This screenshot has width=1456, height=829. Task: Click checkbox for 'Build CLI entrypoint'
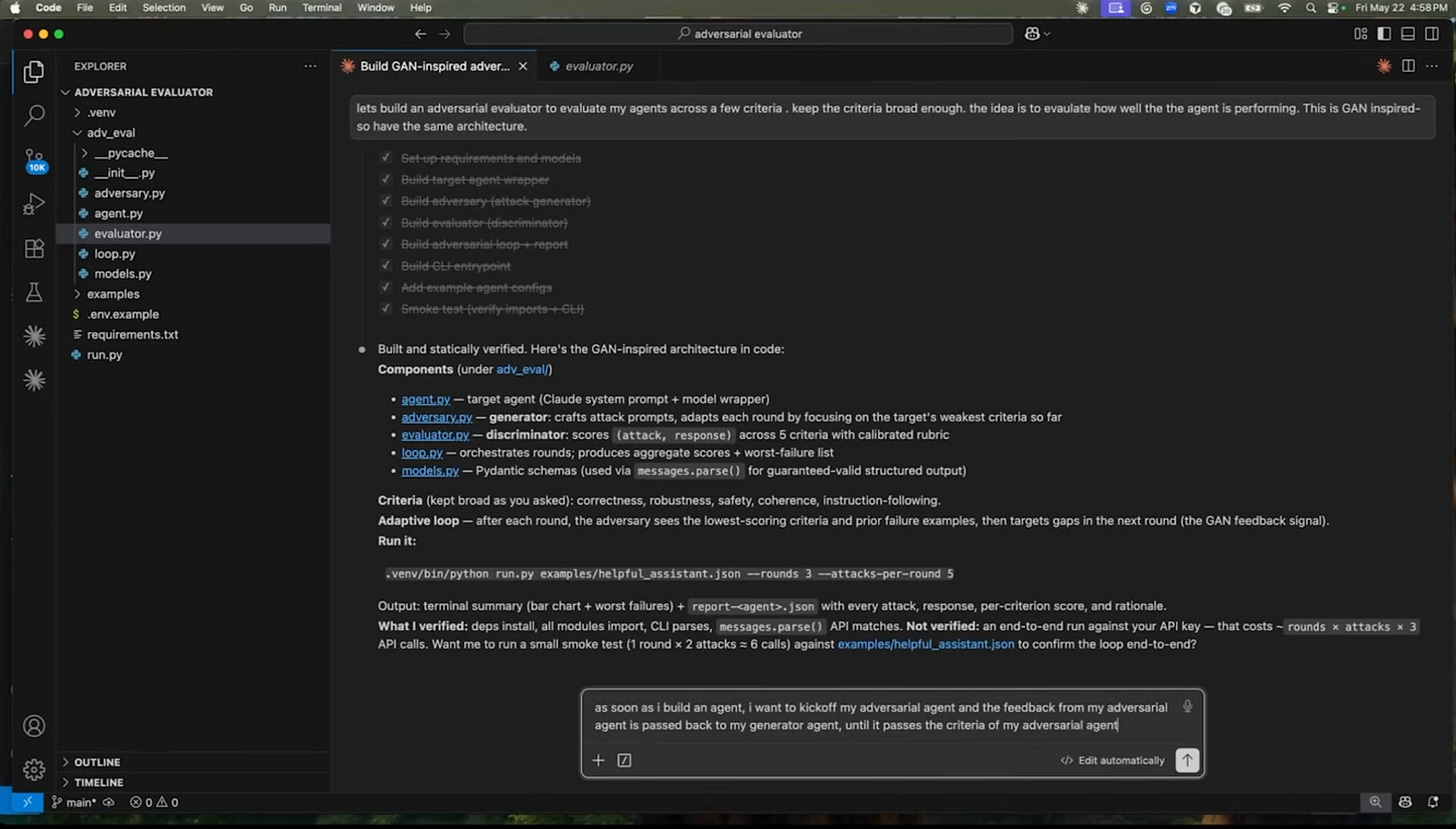[385, 266]
